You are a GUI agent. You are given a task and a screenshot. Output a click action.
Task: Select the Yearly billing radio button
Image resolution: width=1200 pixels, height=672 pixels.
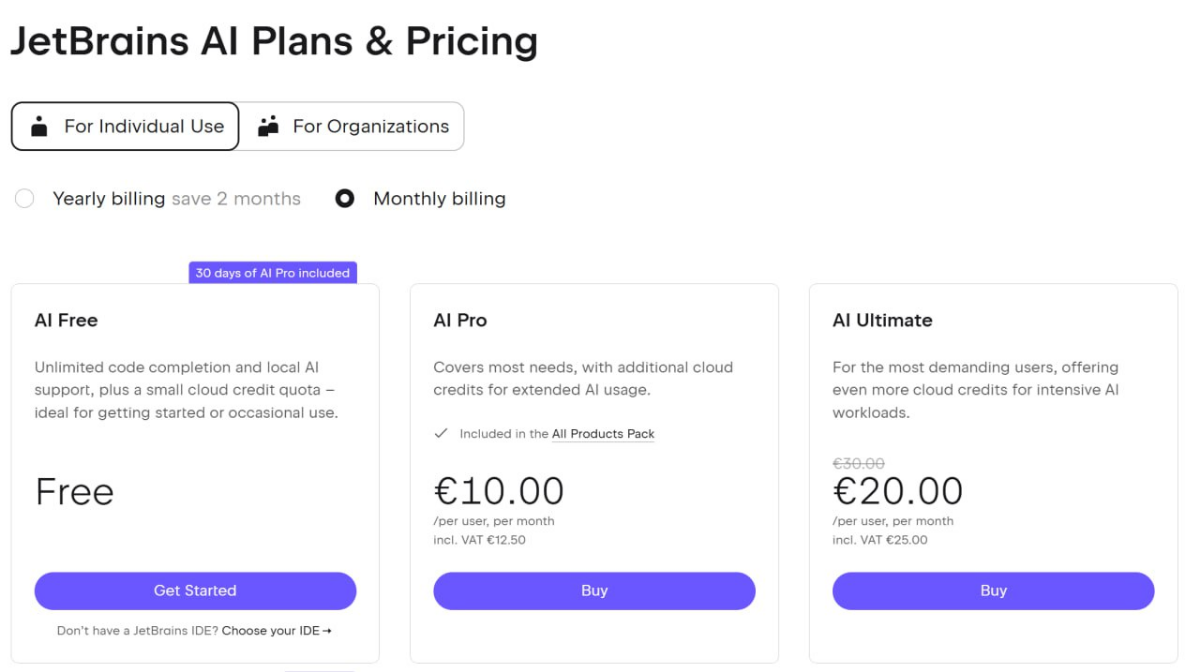25,199
